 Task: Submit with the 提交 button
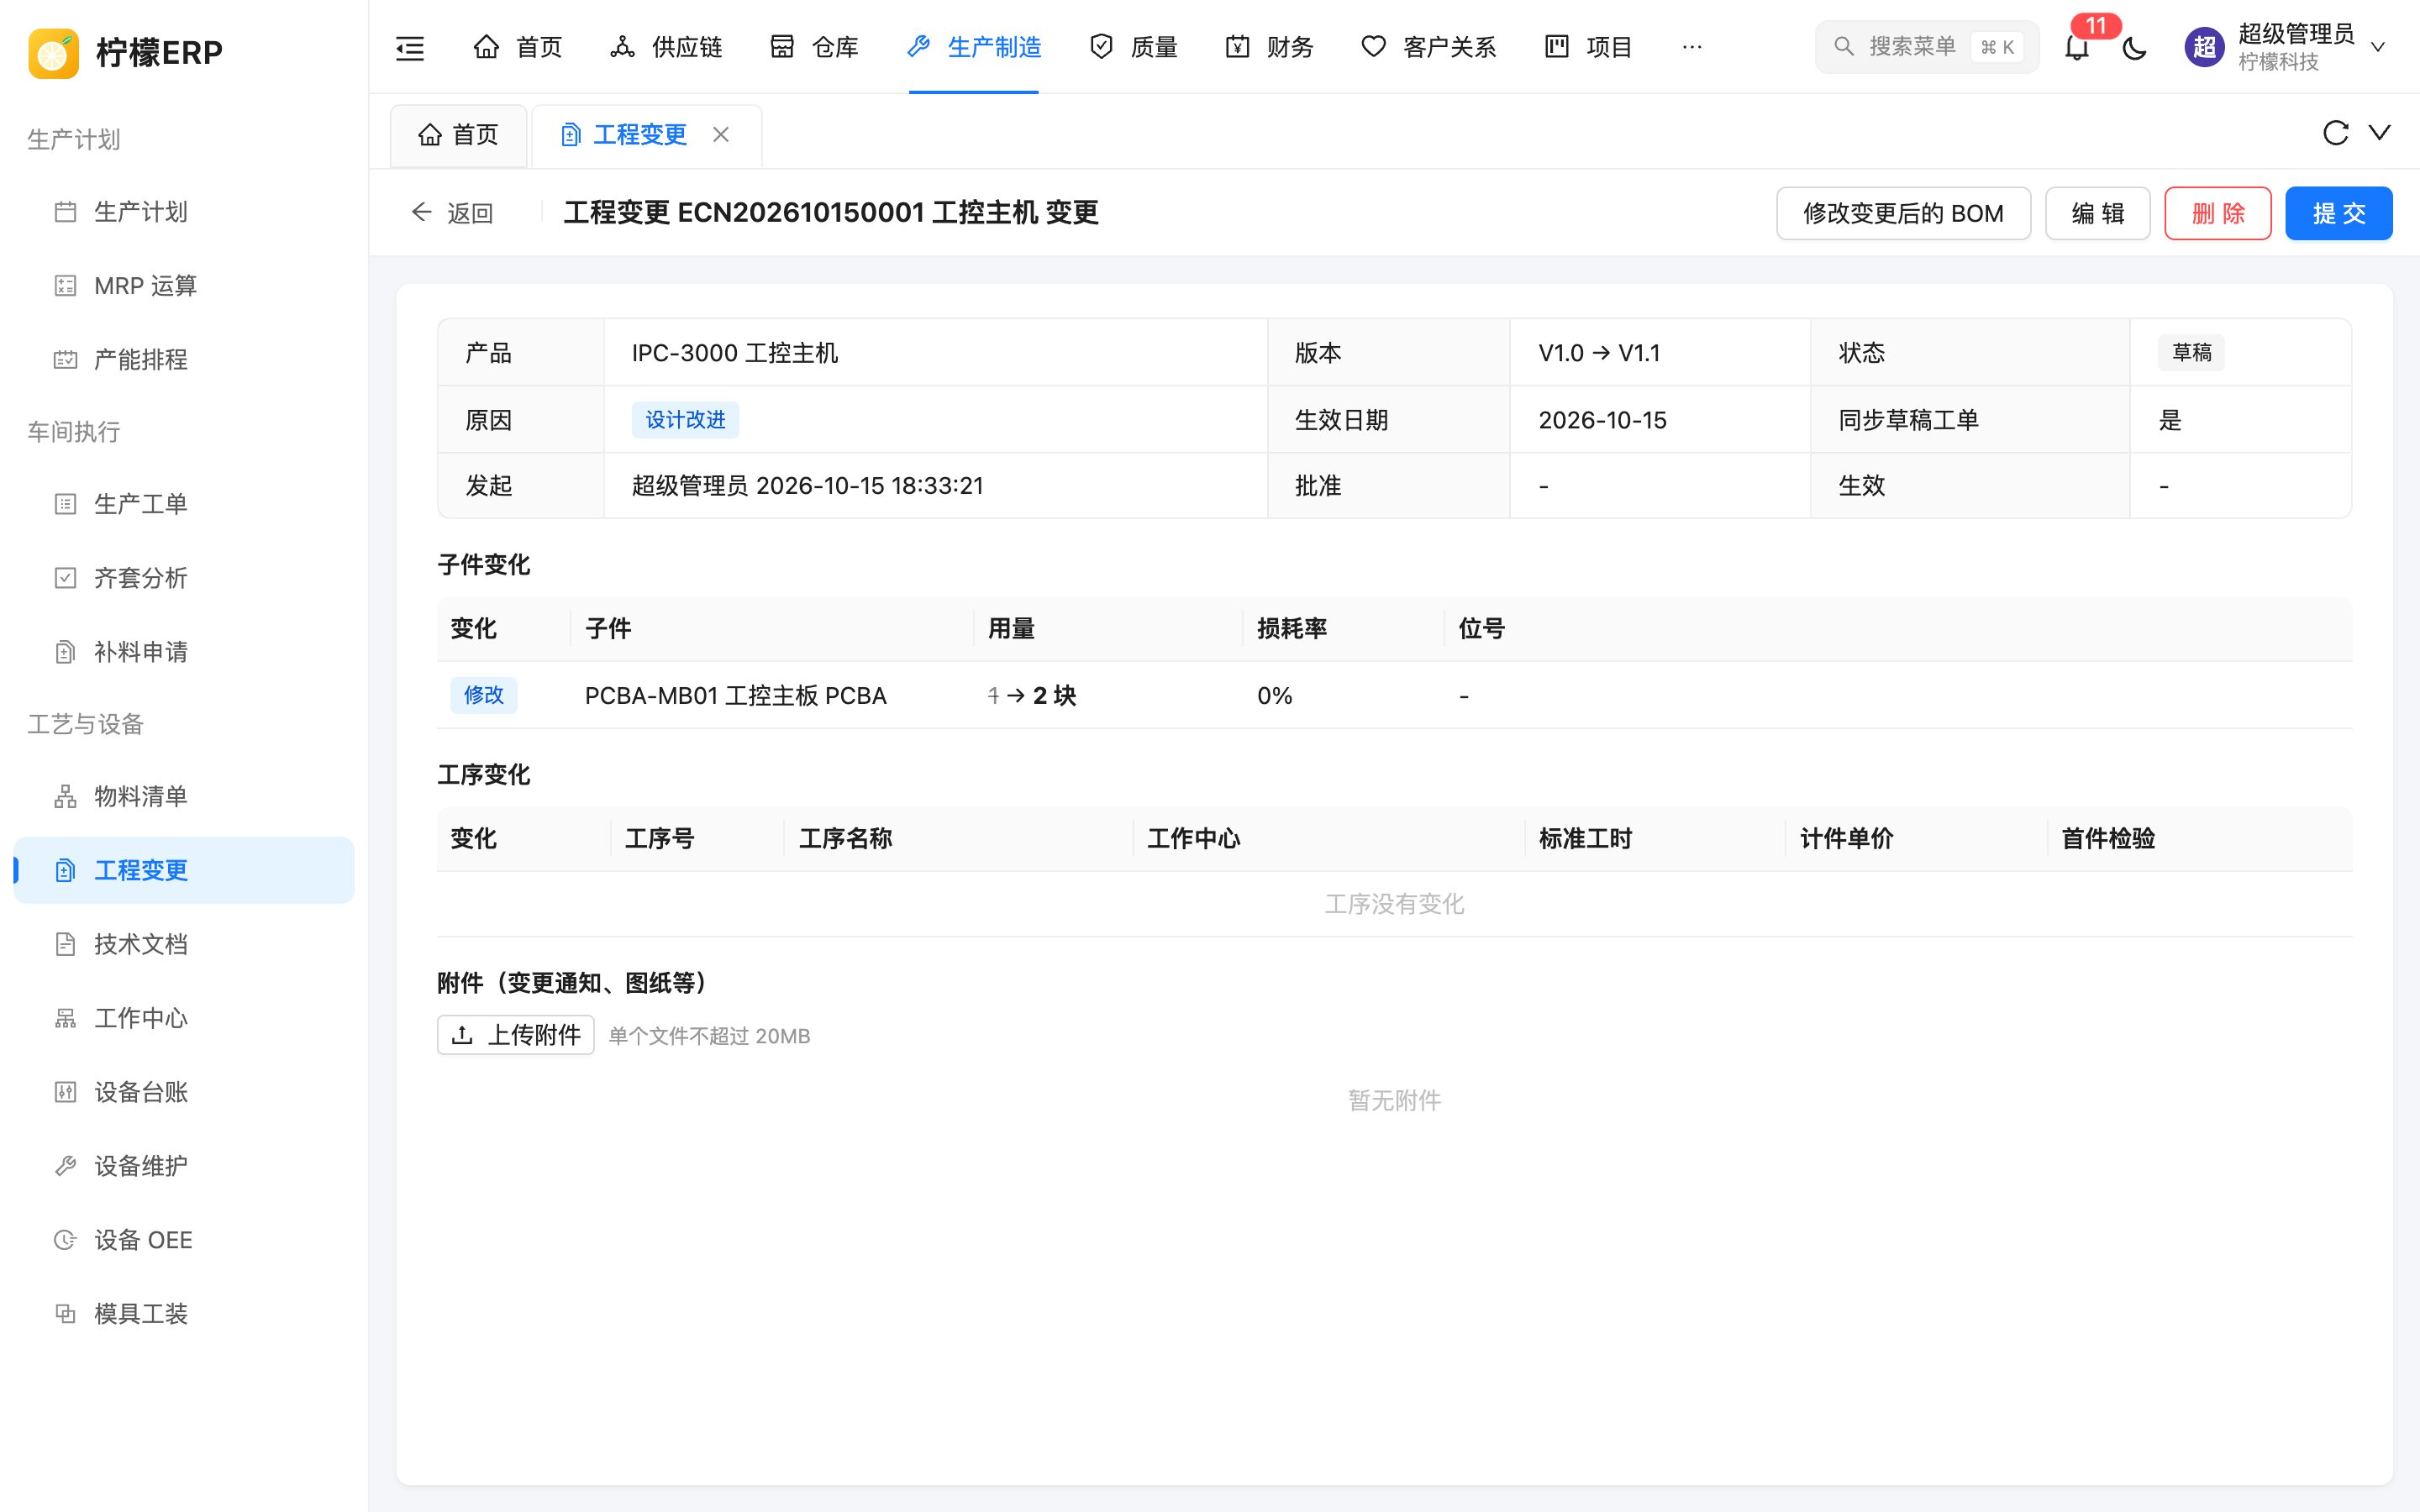point(2338,213)
